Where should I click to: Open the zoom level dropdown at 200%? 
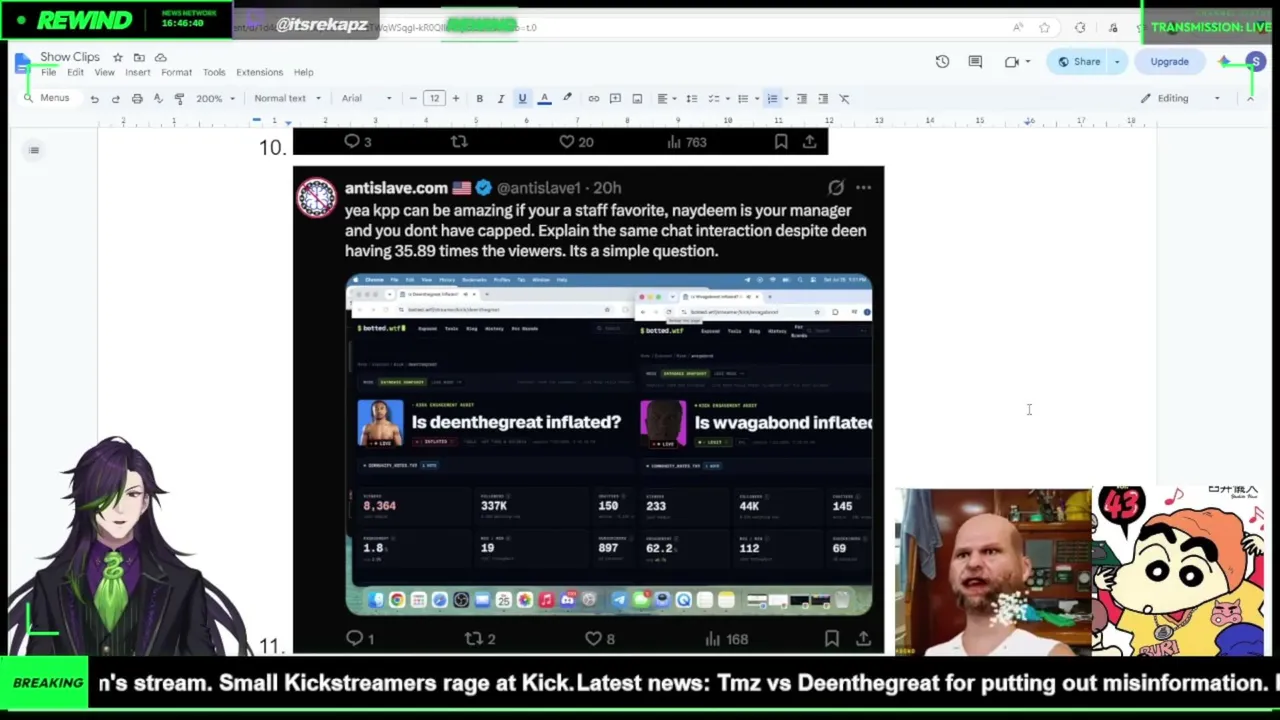click(215, 99)
